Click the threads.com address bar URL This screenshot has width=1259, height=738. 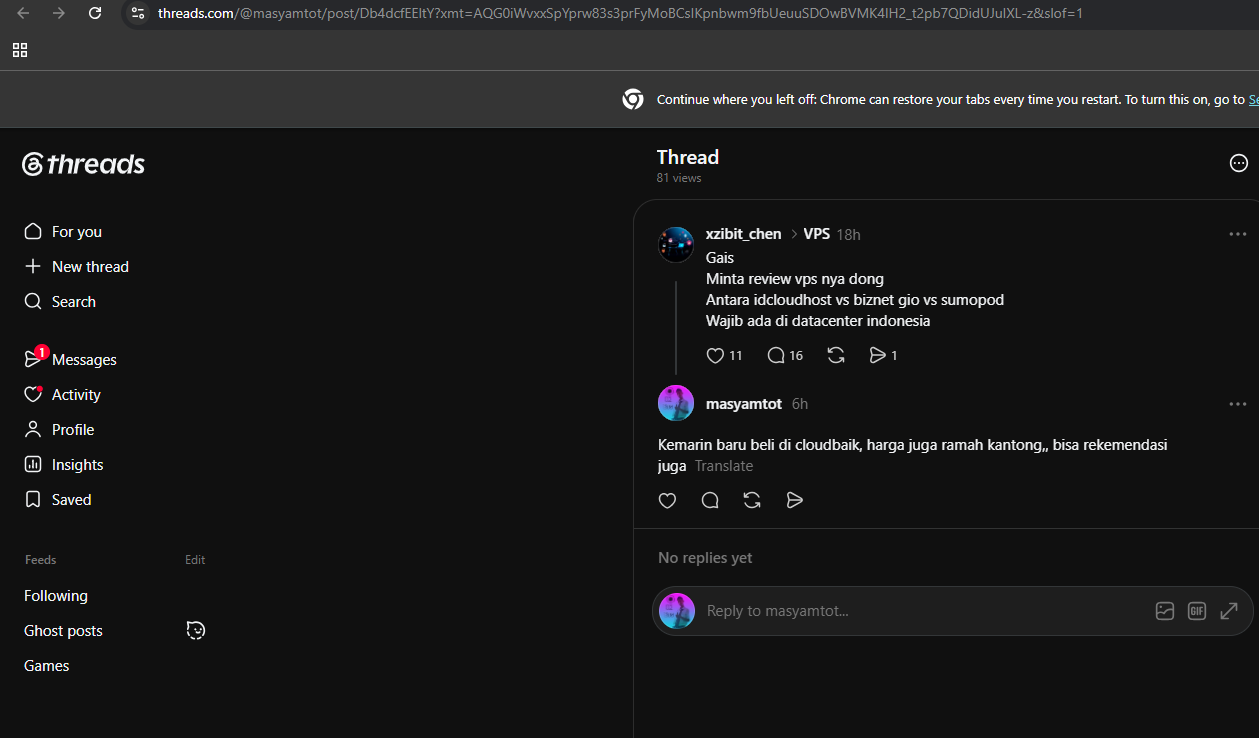click(x=620, y=13)
